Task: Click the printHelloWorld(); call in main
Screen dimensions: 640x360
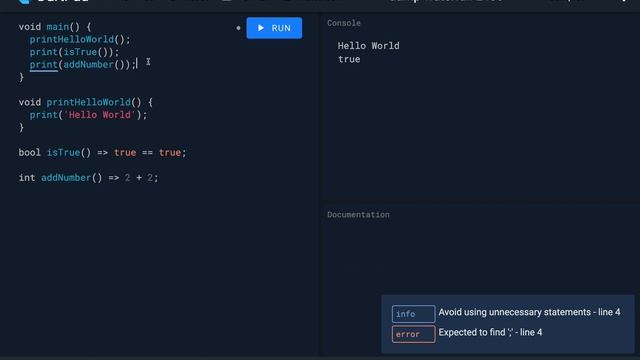Action: [x=80, y=40]
